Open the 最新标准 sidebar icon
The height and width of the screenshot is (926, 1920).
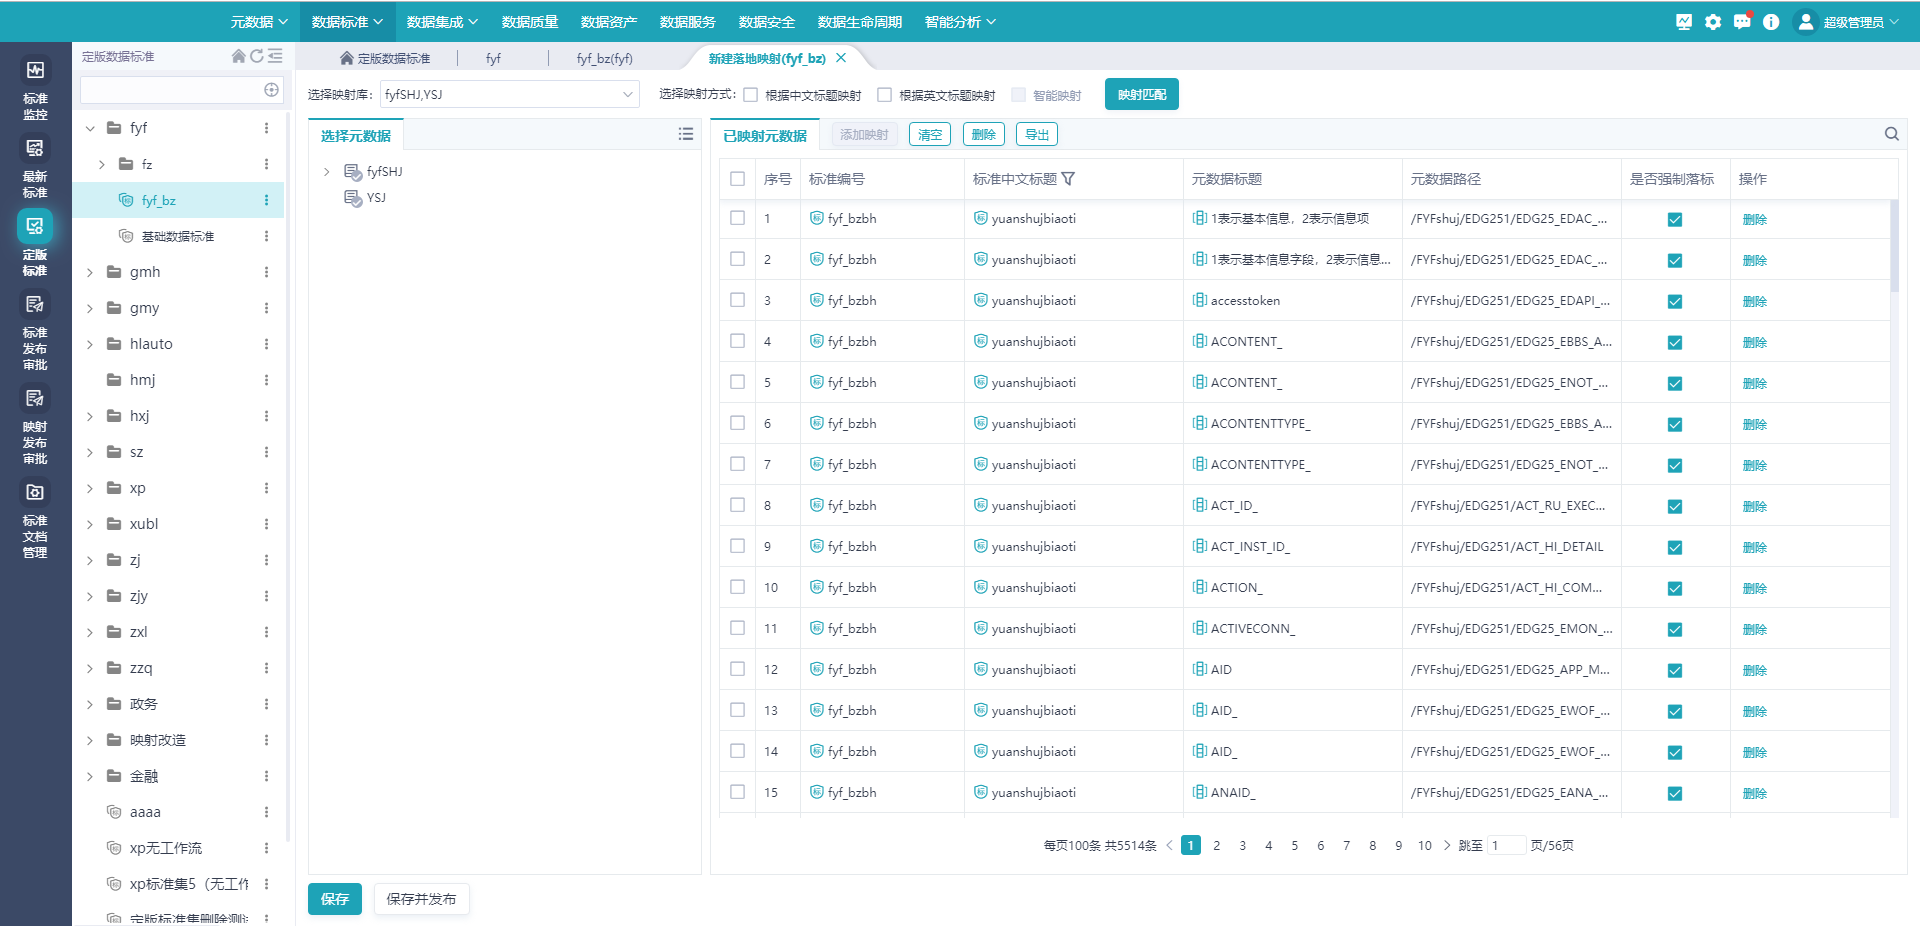click(x=35, y=166)
